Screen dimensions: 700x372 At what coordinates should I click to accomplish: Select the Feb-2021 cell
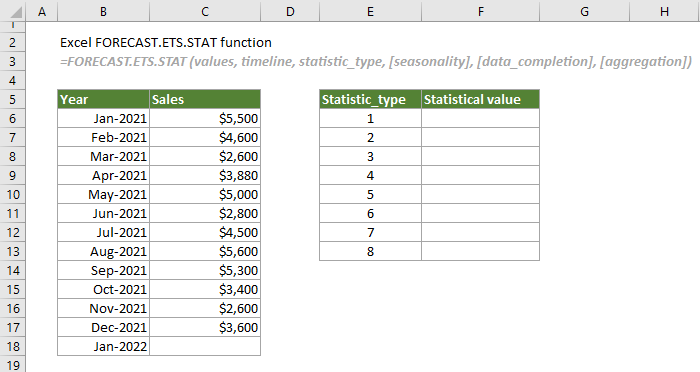coord(104,137)
